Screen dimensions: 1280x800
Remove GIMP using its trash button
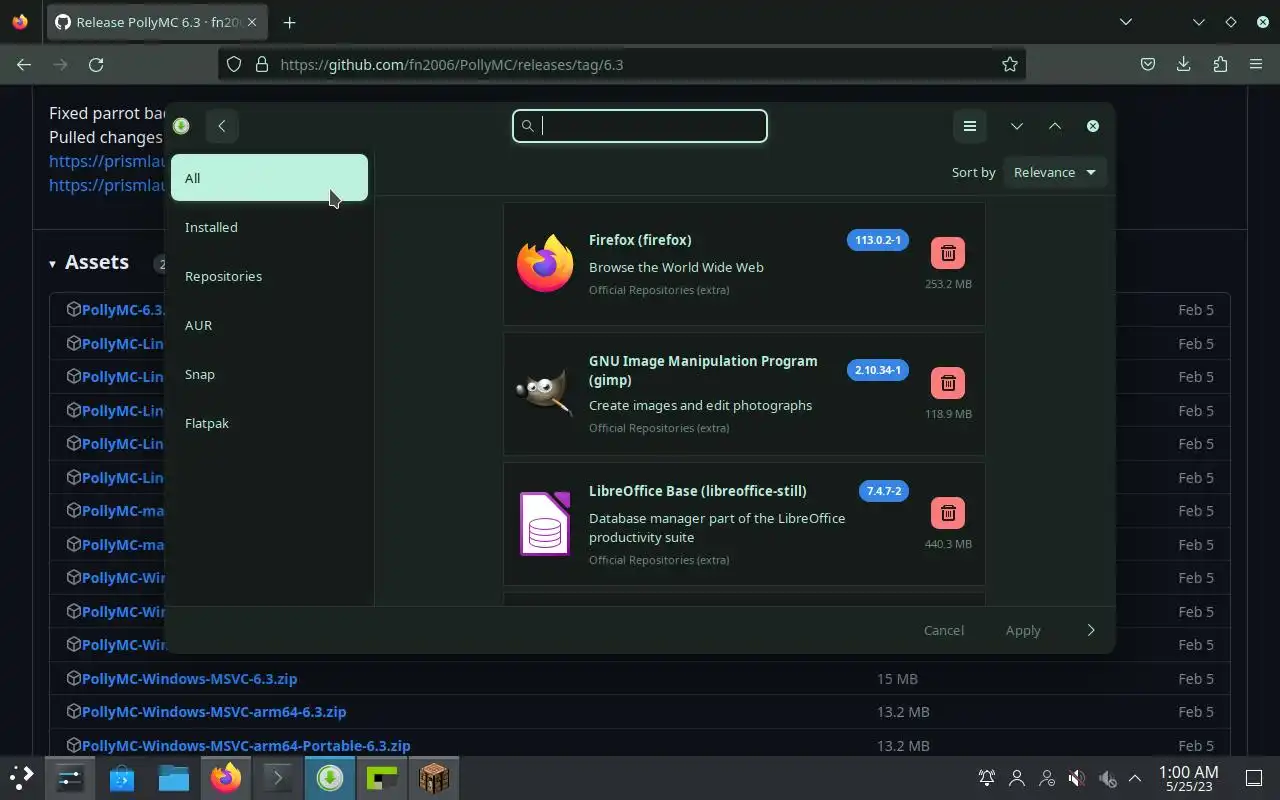pyautogui.click(x=948, y=383)
